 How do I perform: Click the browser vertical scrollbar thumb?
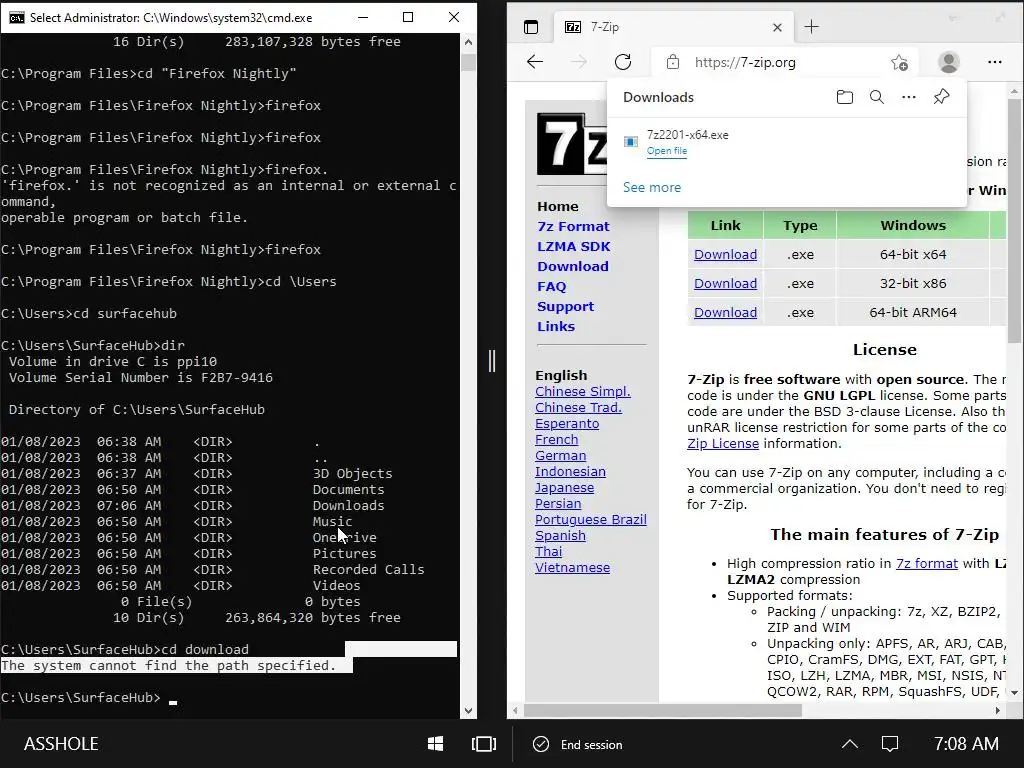(x=1014, y=221)
